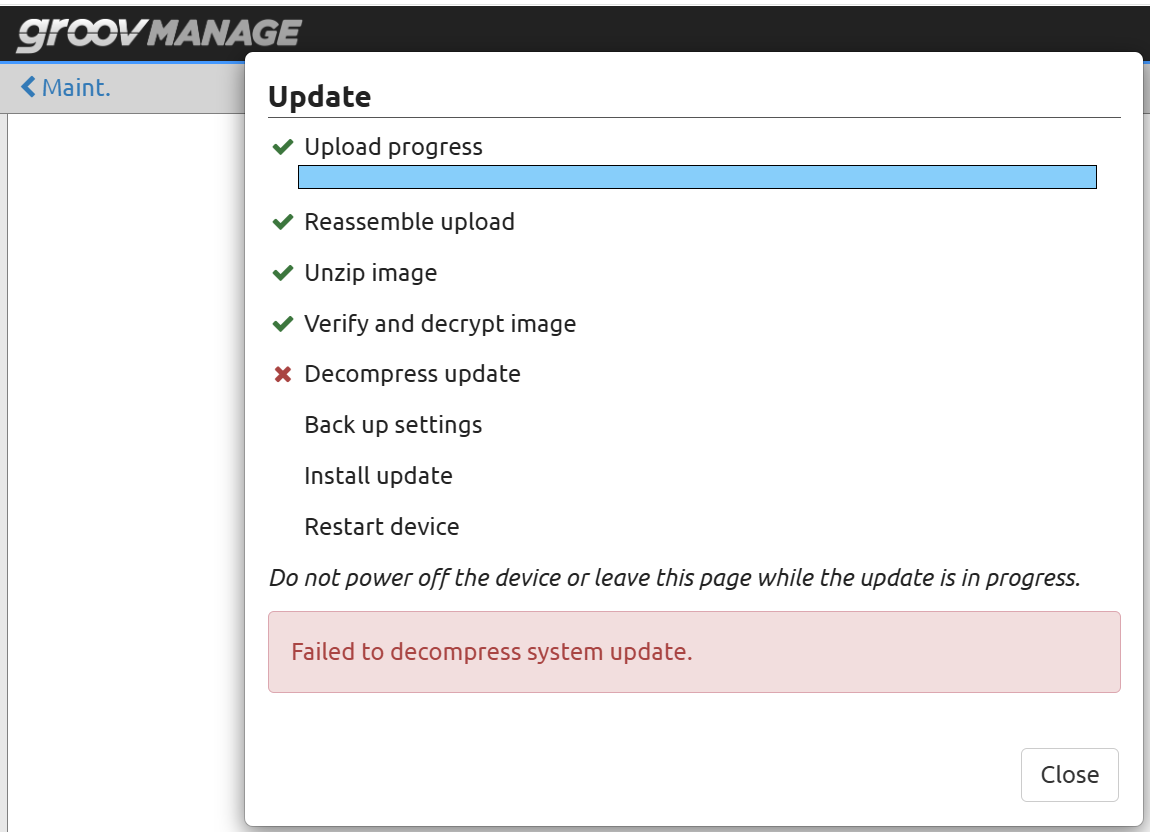Click the Upload progress step label
The image size is (1150, 832).
tap(393, 147)
